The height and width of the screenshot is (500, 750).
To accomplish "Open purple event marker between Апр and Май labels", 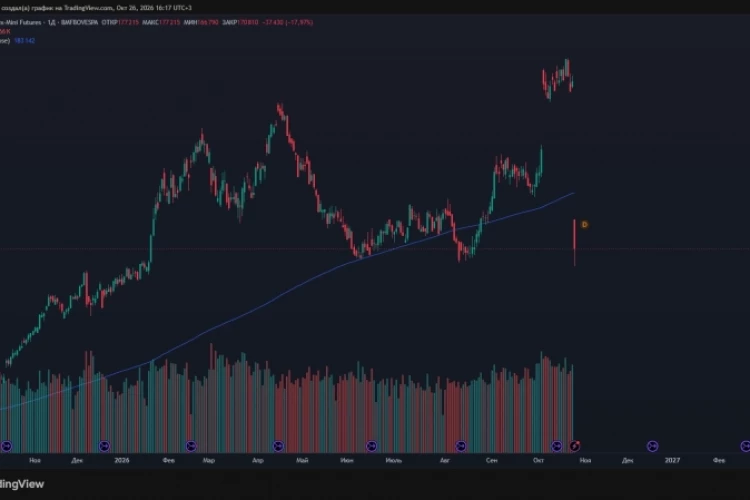I will coord(278,446).
